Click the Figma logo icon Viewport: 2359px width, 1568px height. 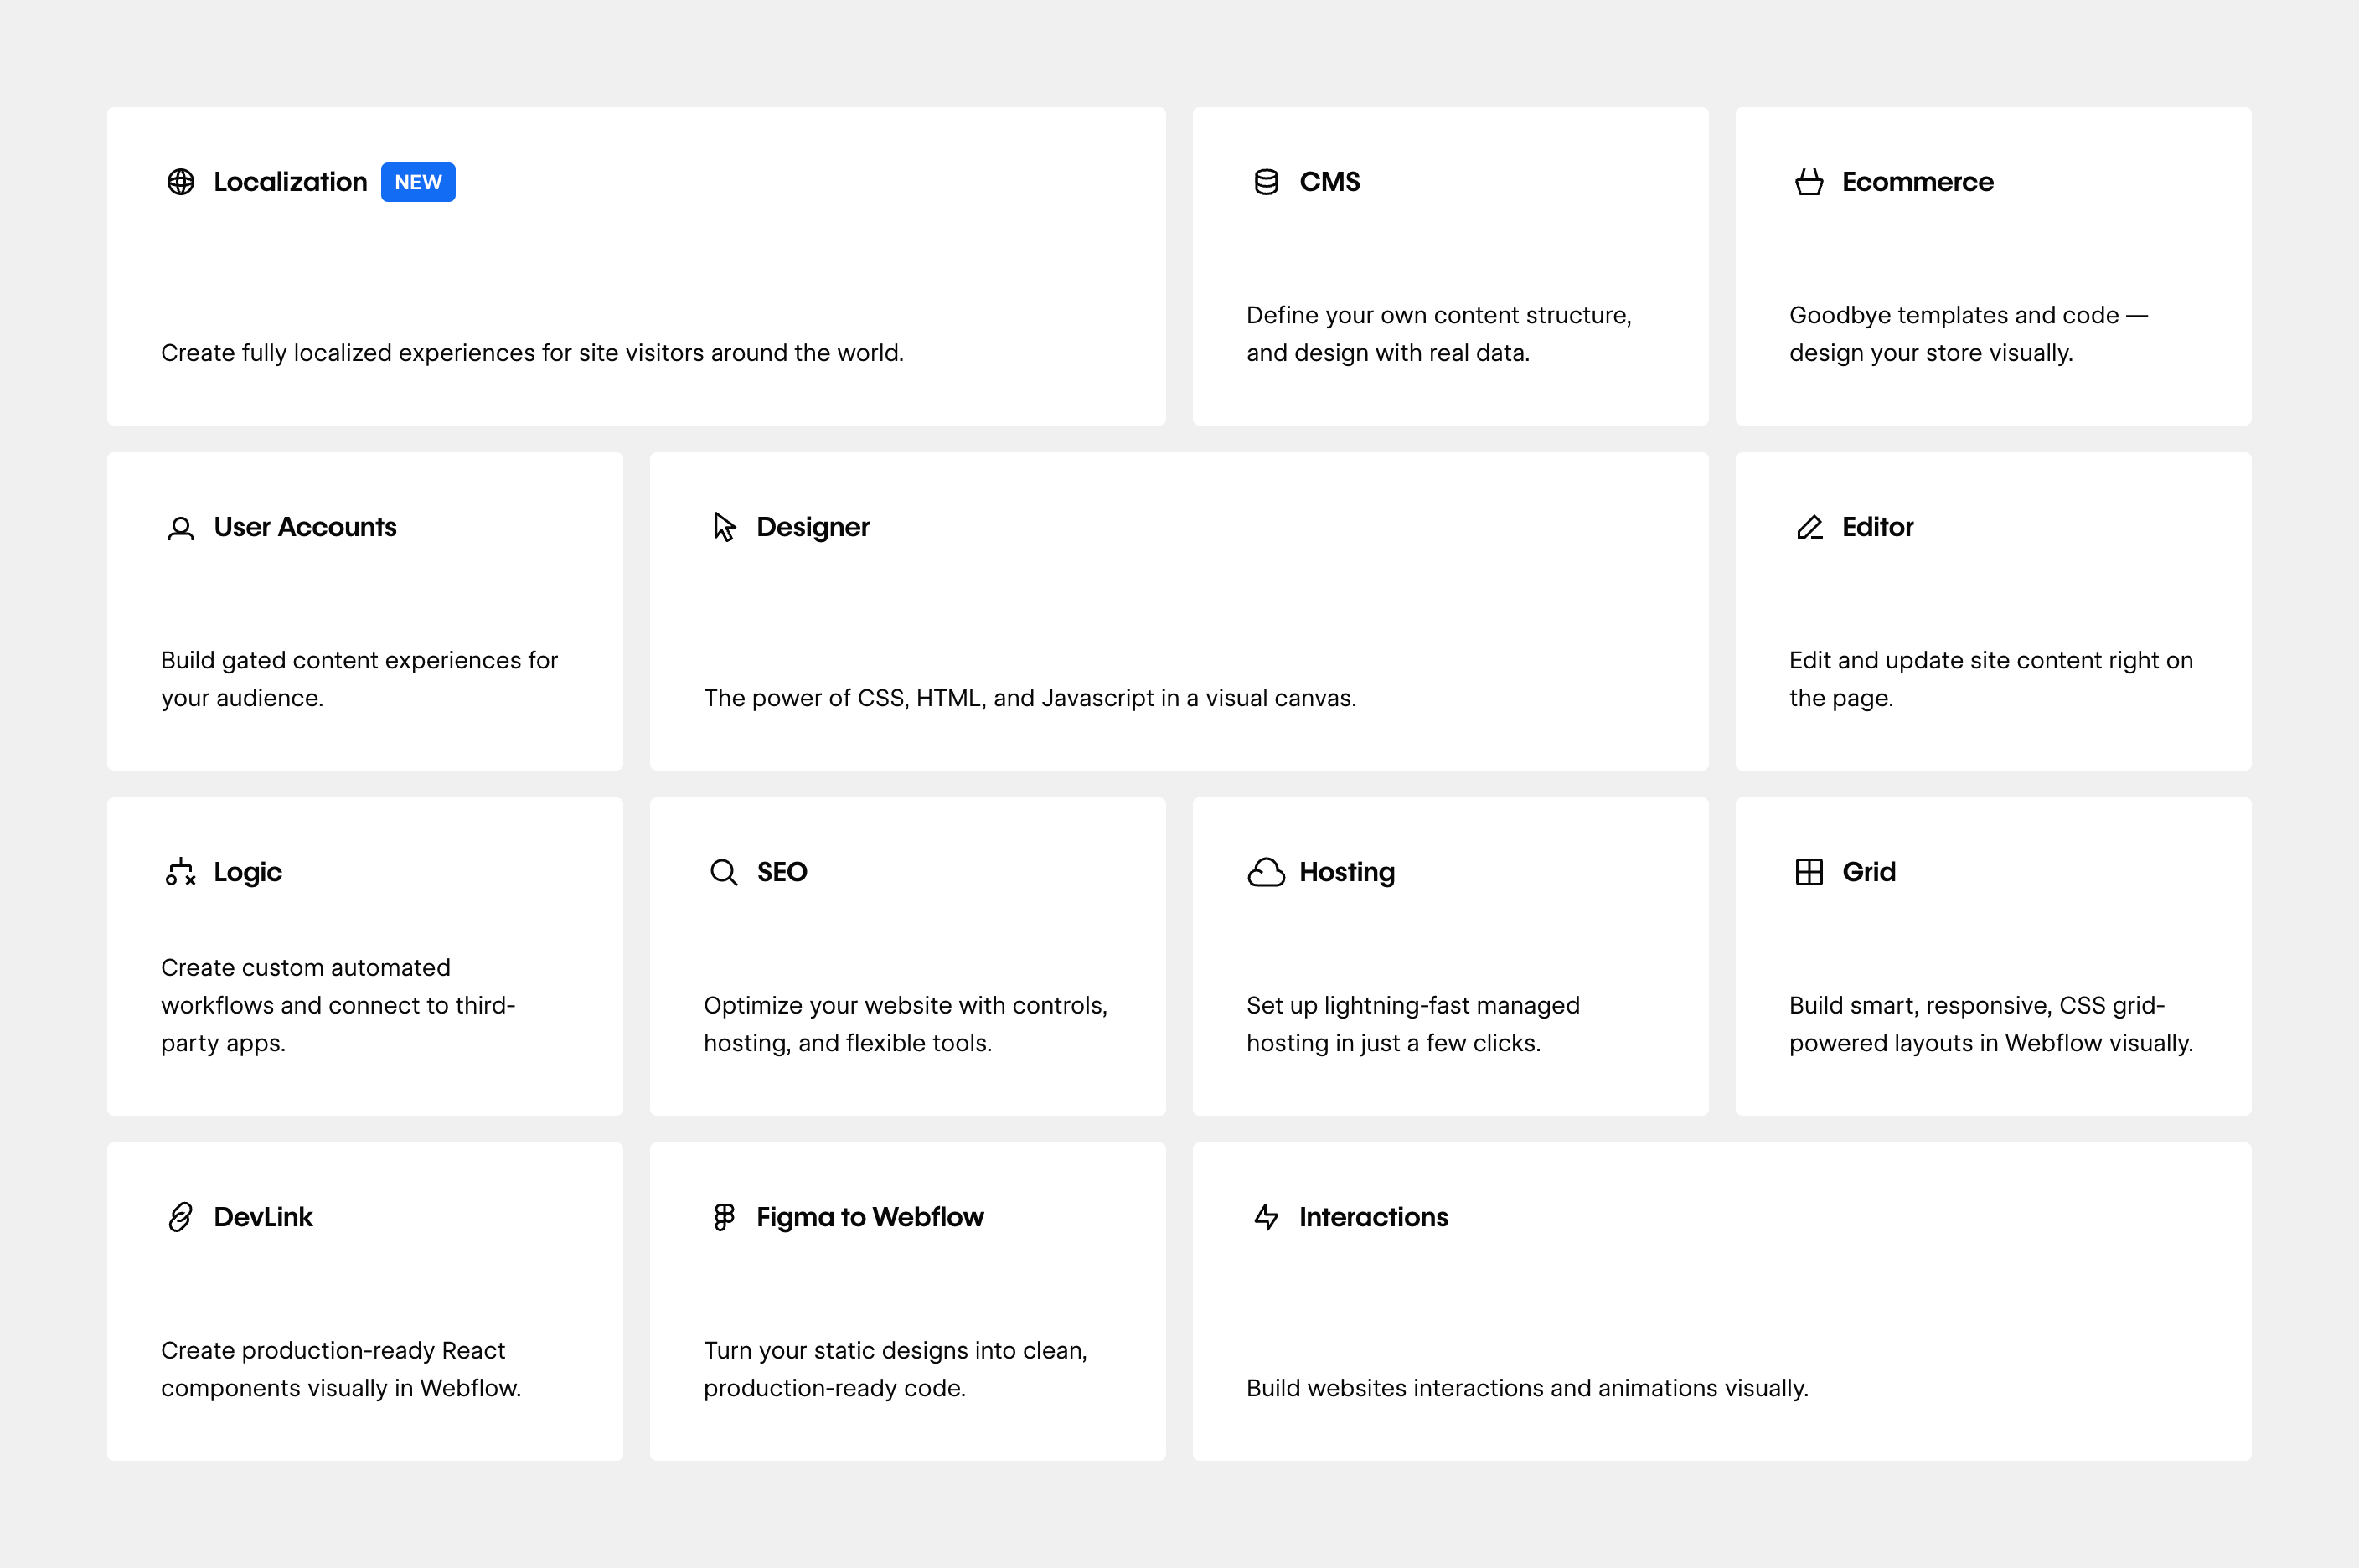724,1217
